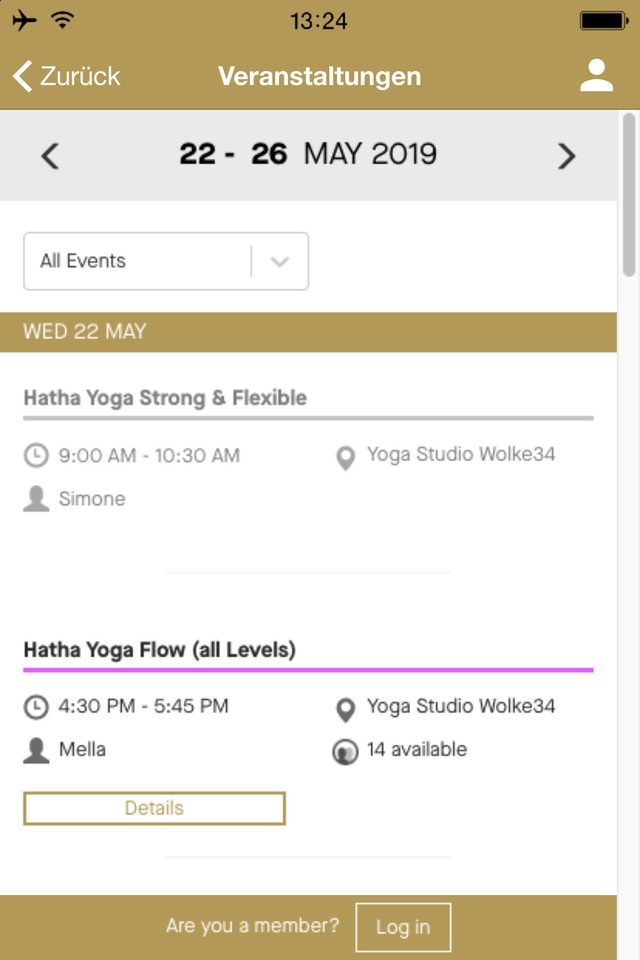Click the 22 - 26 MAY 2019 date range
The width and height of the screenshot is (640, 960).
(308, 155)
